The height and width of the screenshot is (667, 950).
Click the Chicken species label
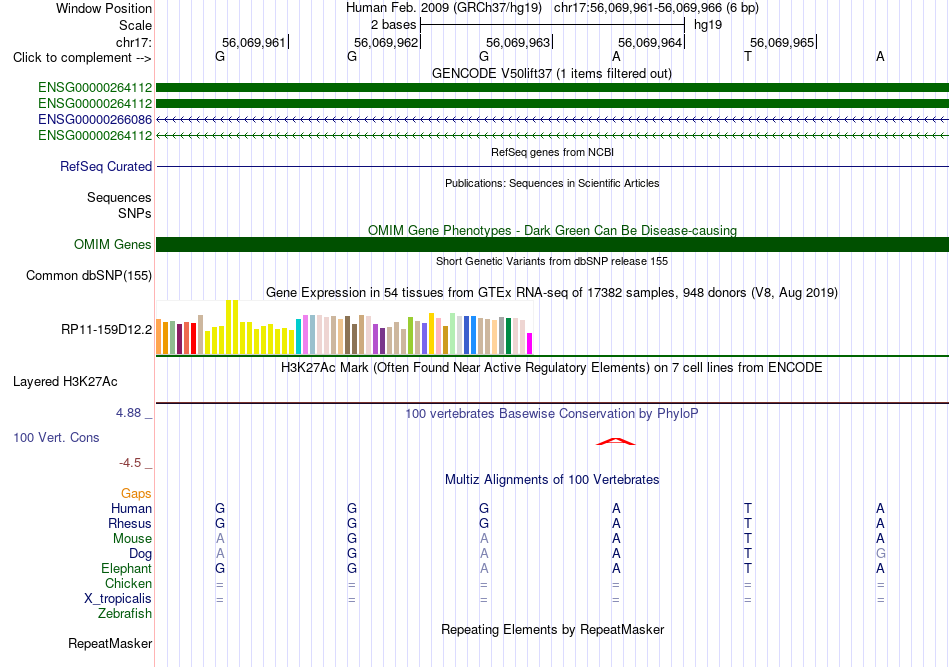tap(128, 583)
